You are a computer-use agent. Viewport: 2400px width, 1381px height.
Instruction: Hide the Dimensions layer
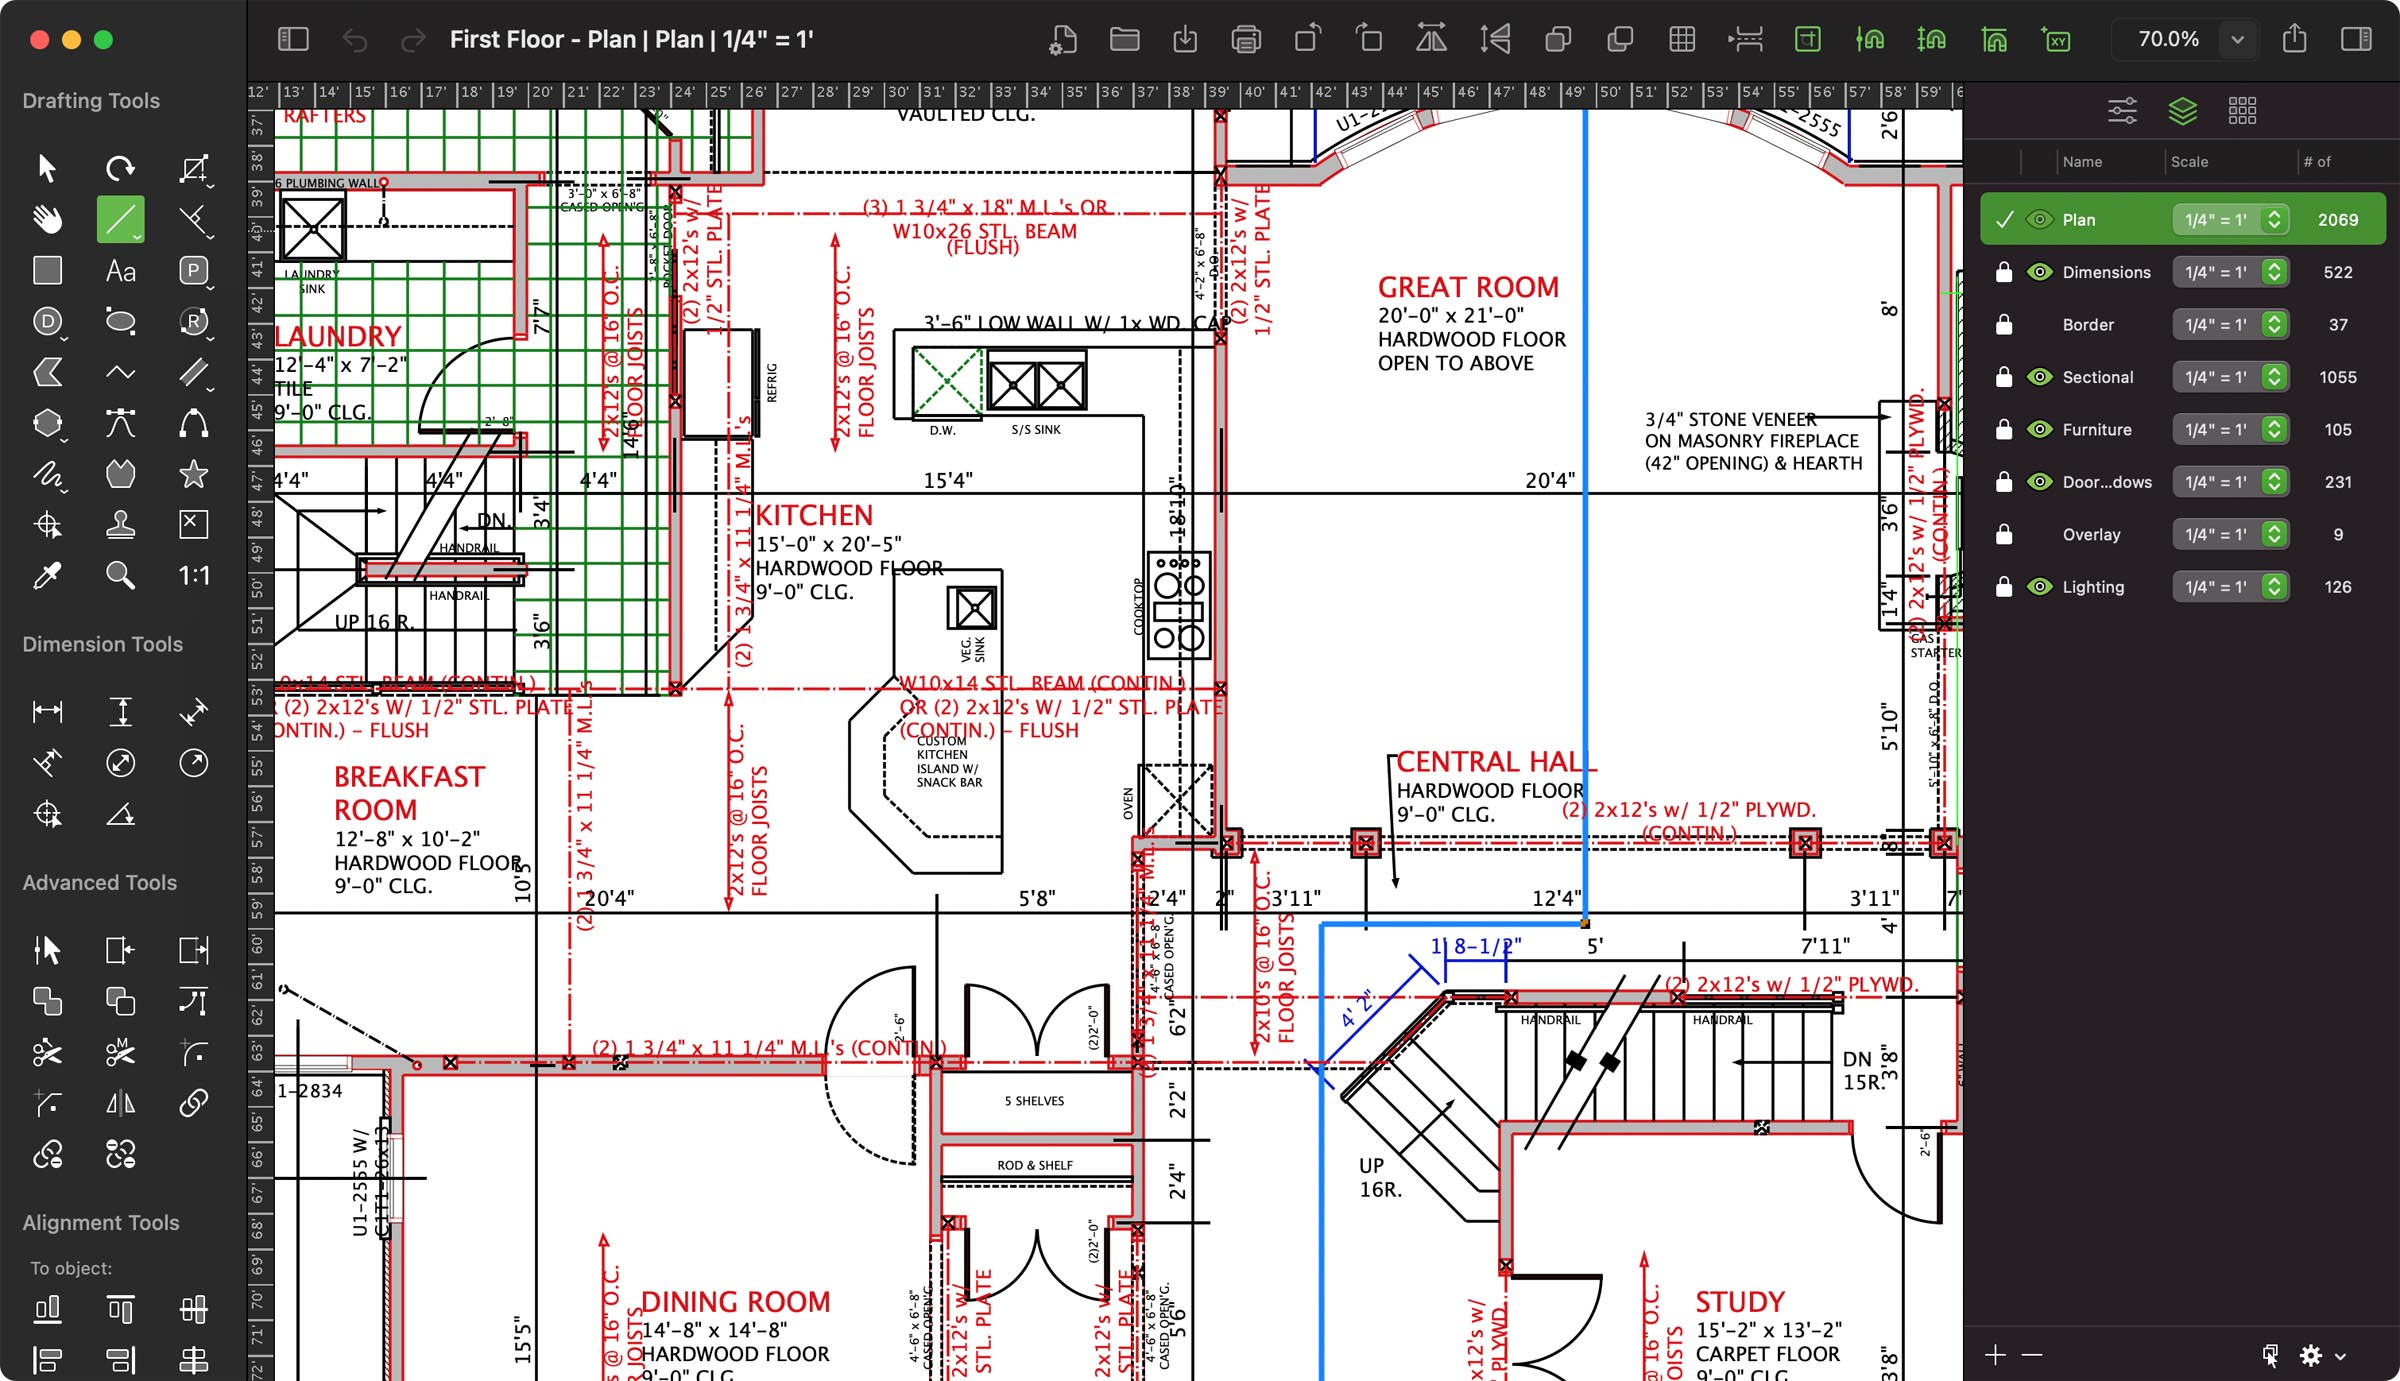(2039, 272)
